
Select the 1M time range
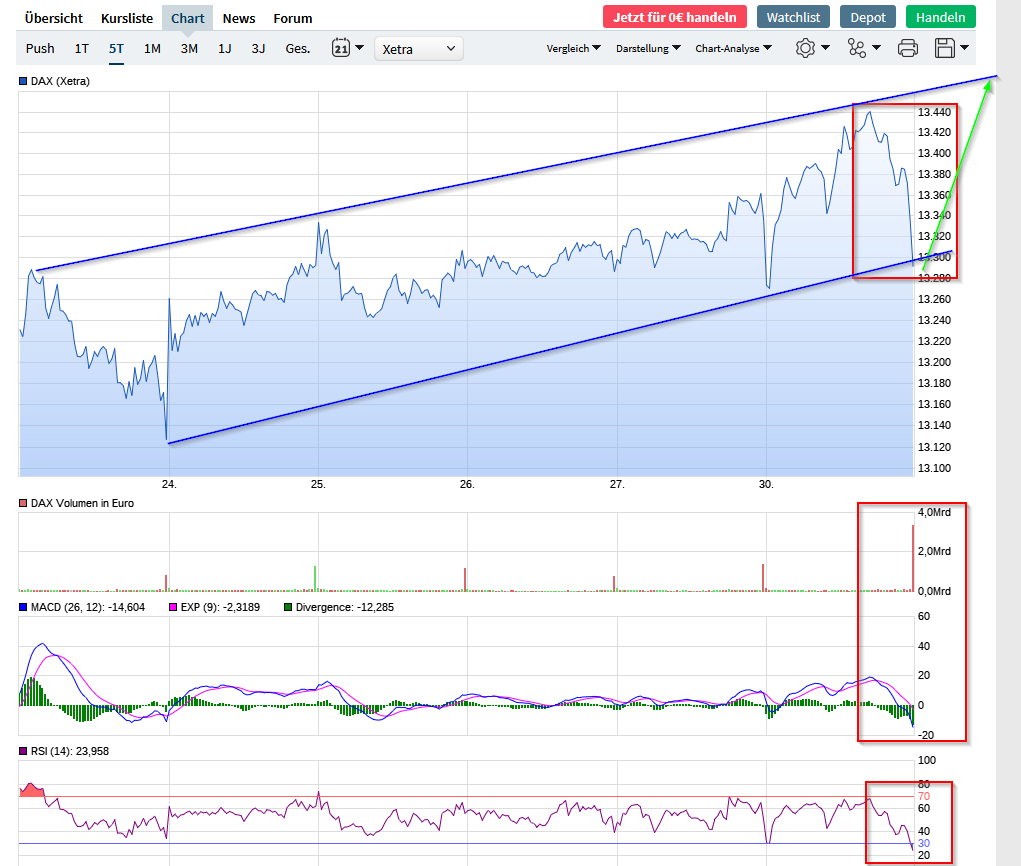pos(152,48)
